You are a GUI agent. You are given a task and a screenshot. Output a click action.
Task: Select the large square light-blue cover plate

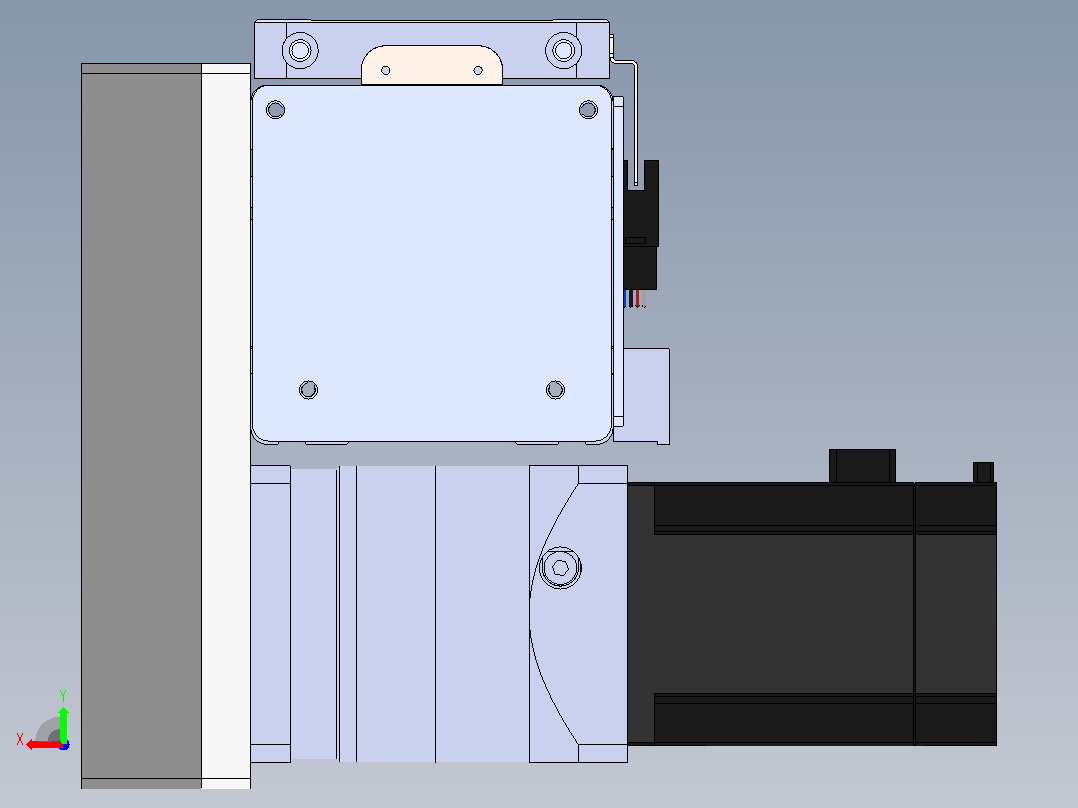click(x=432, y=264)
